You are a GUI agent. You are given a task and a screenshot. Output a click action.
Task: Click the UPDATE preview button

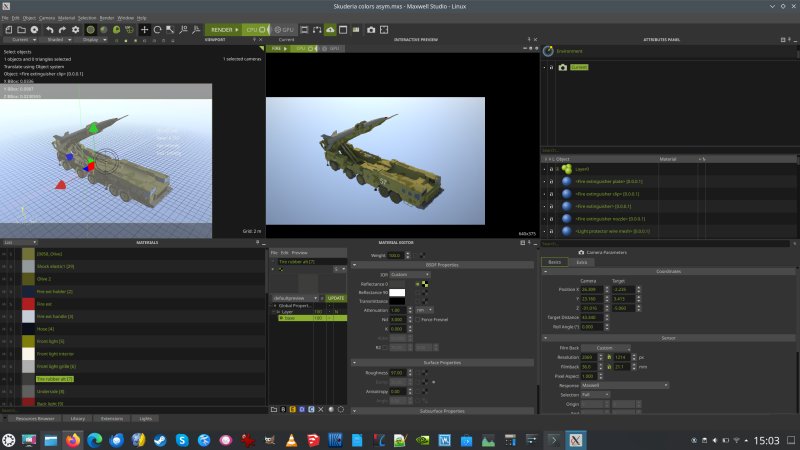tap(336, 297)
